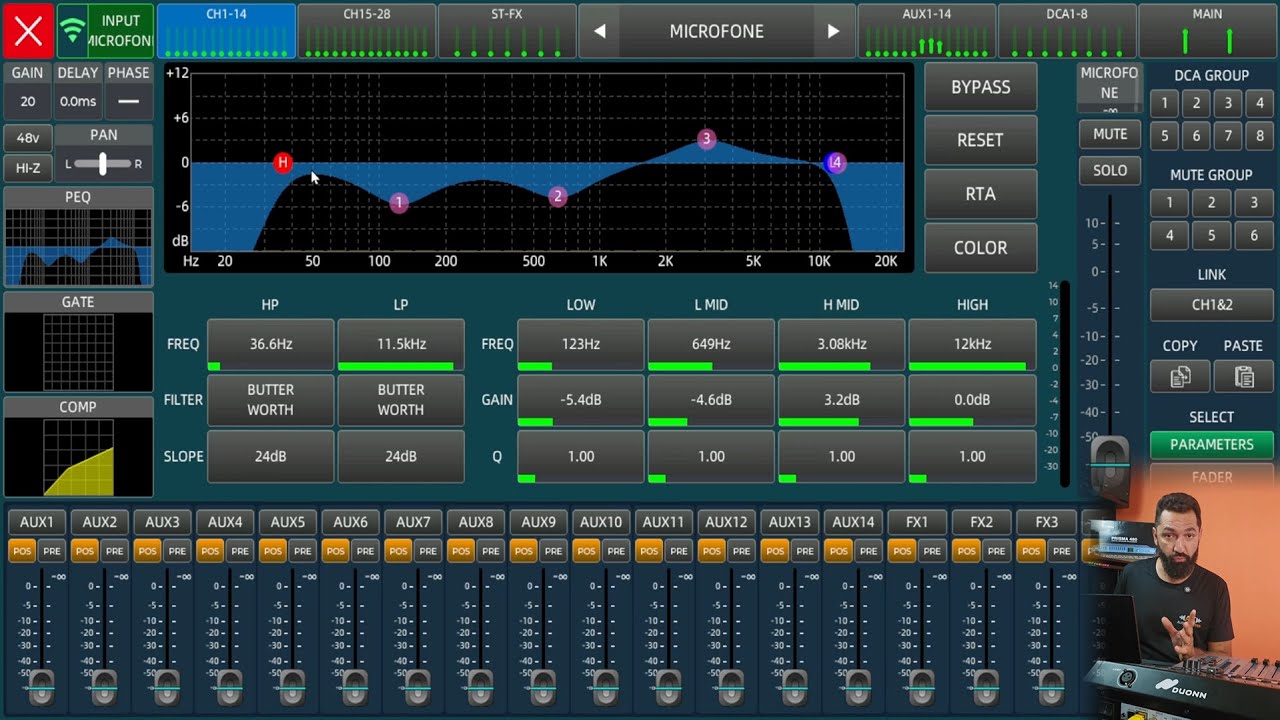Select the AUX1 send label

point(37,522)
